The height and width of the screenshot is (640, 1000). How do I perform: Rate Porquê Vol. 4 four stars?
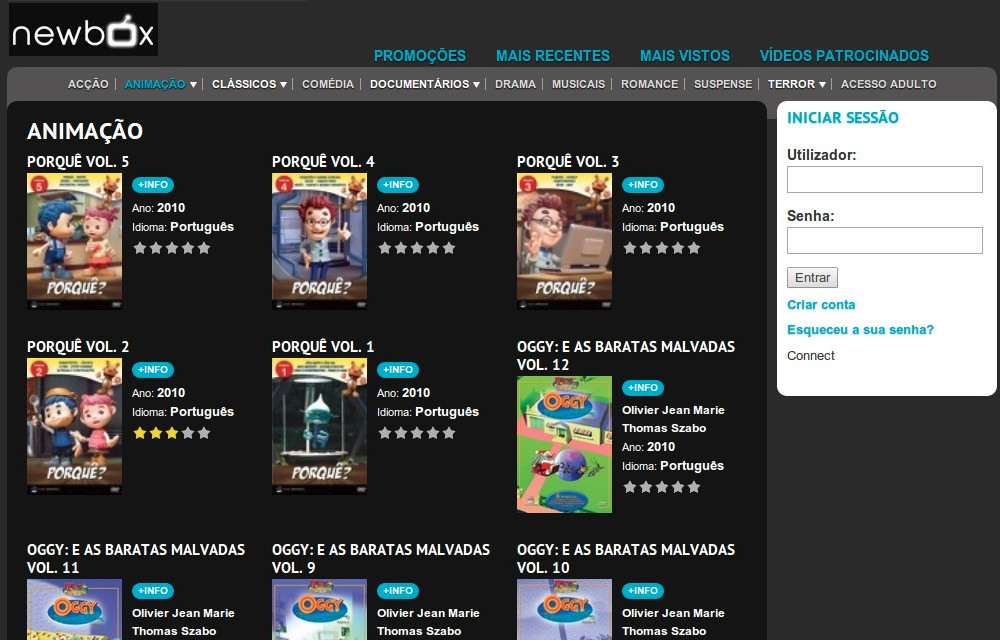432,248
